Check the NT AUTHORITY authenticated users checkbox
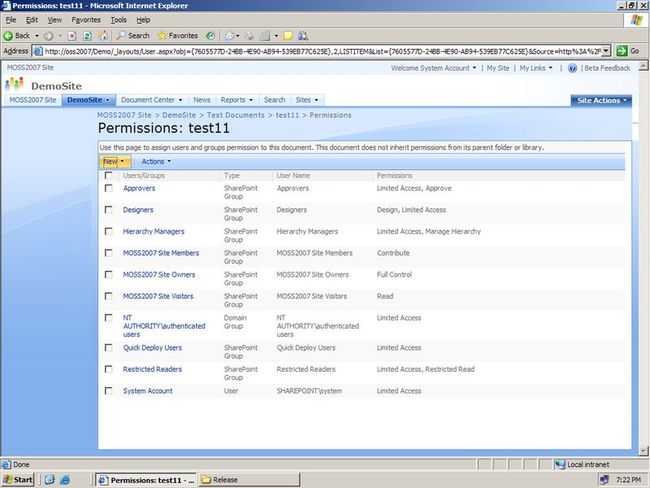This screenshot has width=650, height=488. 109,318
